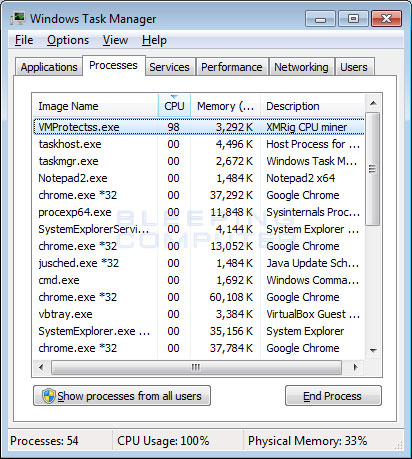
Task: Open the Help menu
Action: pyautogui.click(x=154, y=40)
